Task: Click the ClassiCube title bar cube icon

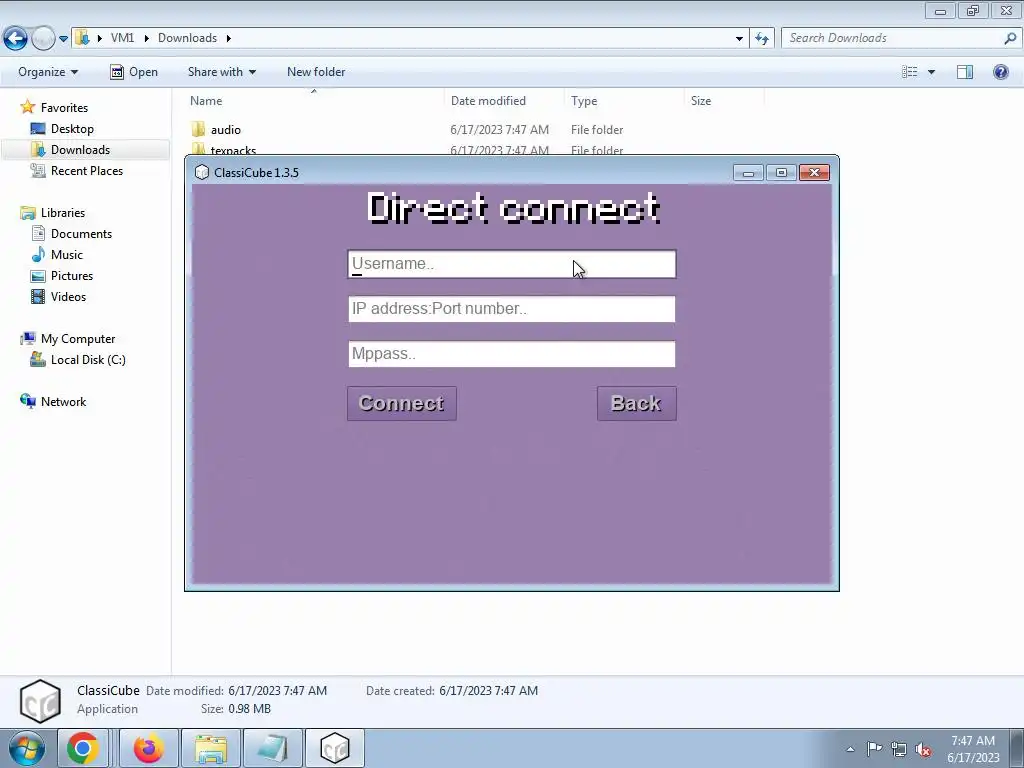Action: coord(202,172)
